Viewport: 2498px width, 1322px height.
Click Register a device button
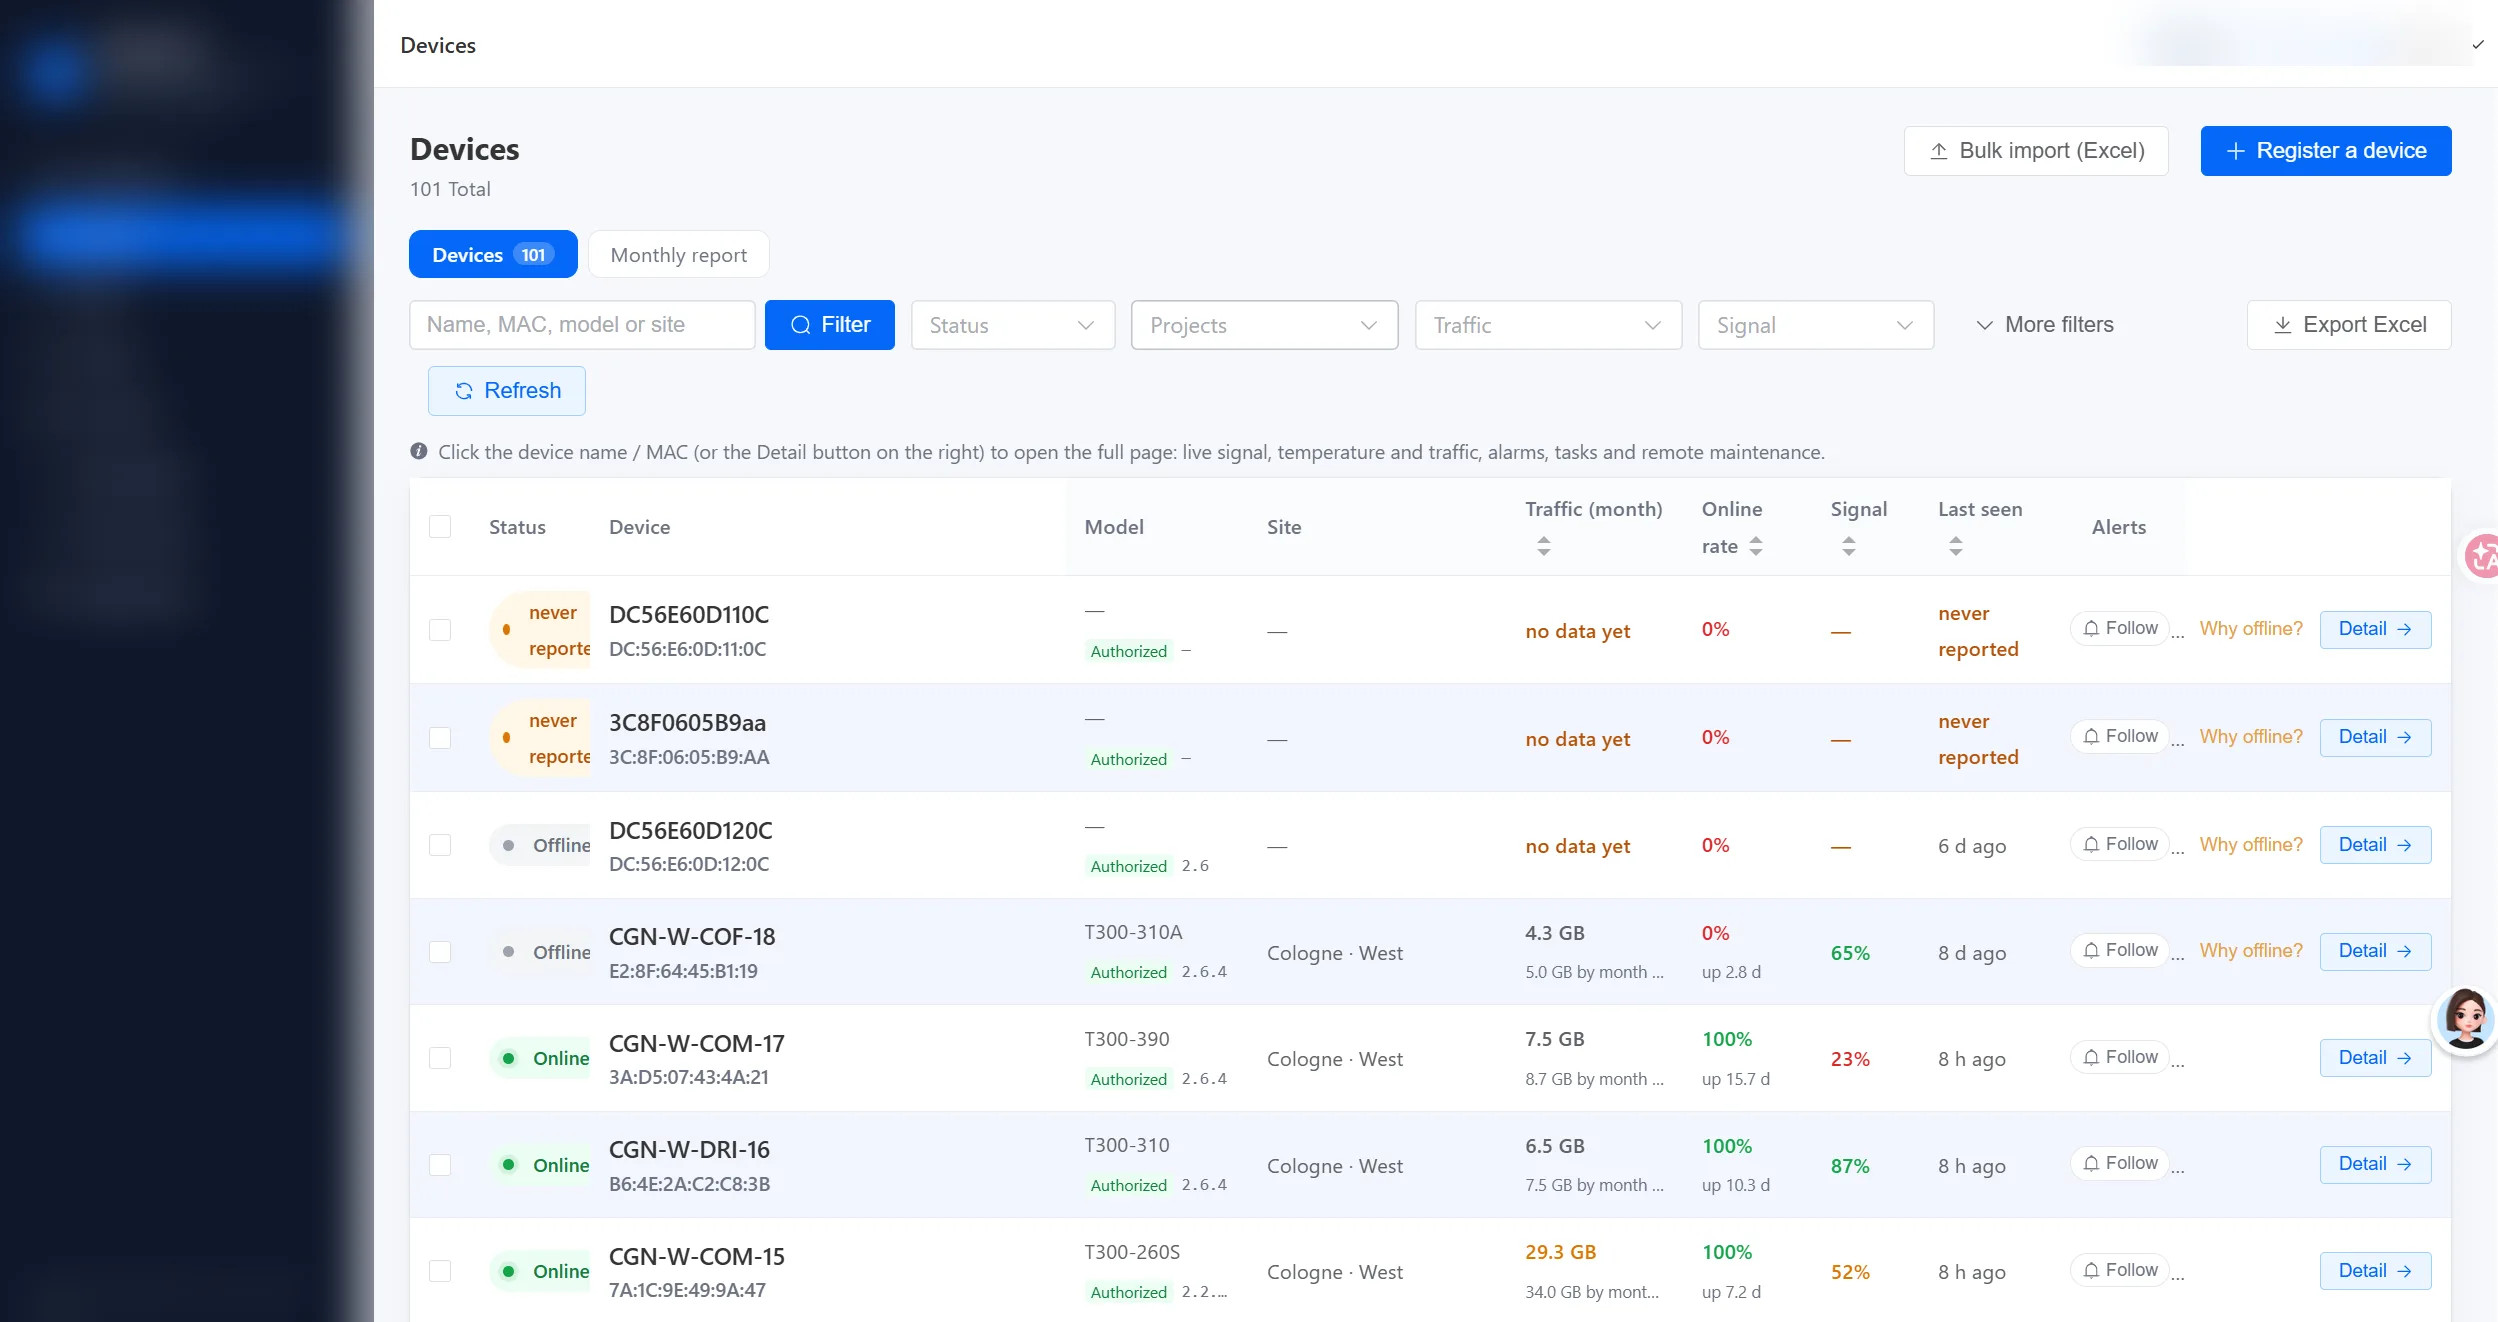[2326, 151]
